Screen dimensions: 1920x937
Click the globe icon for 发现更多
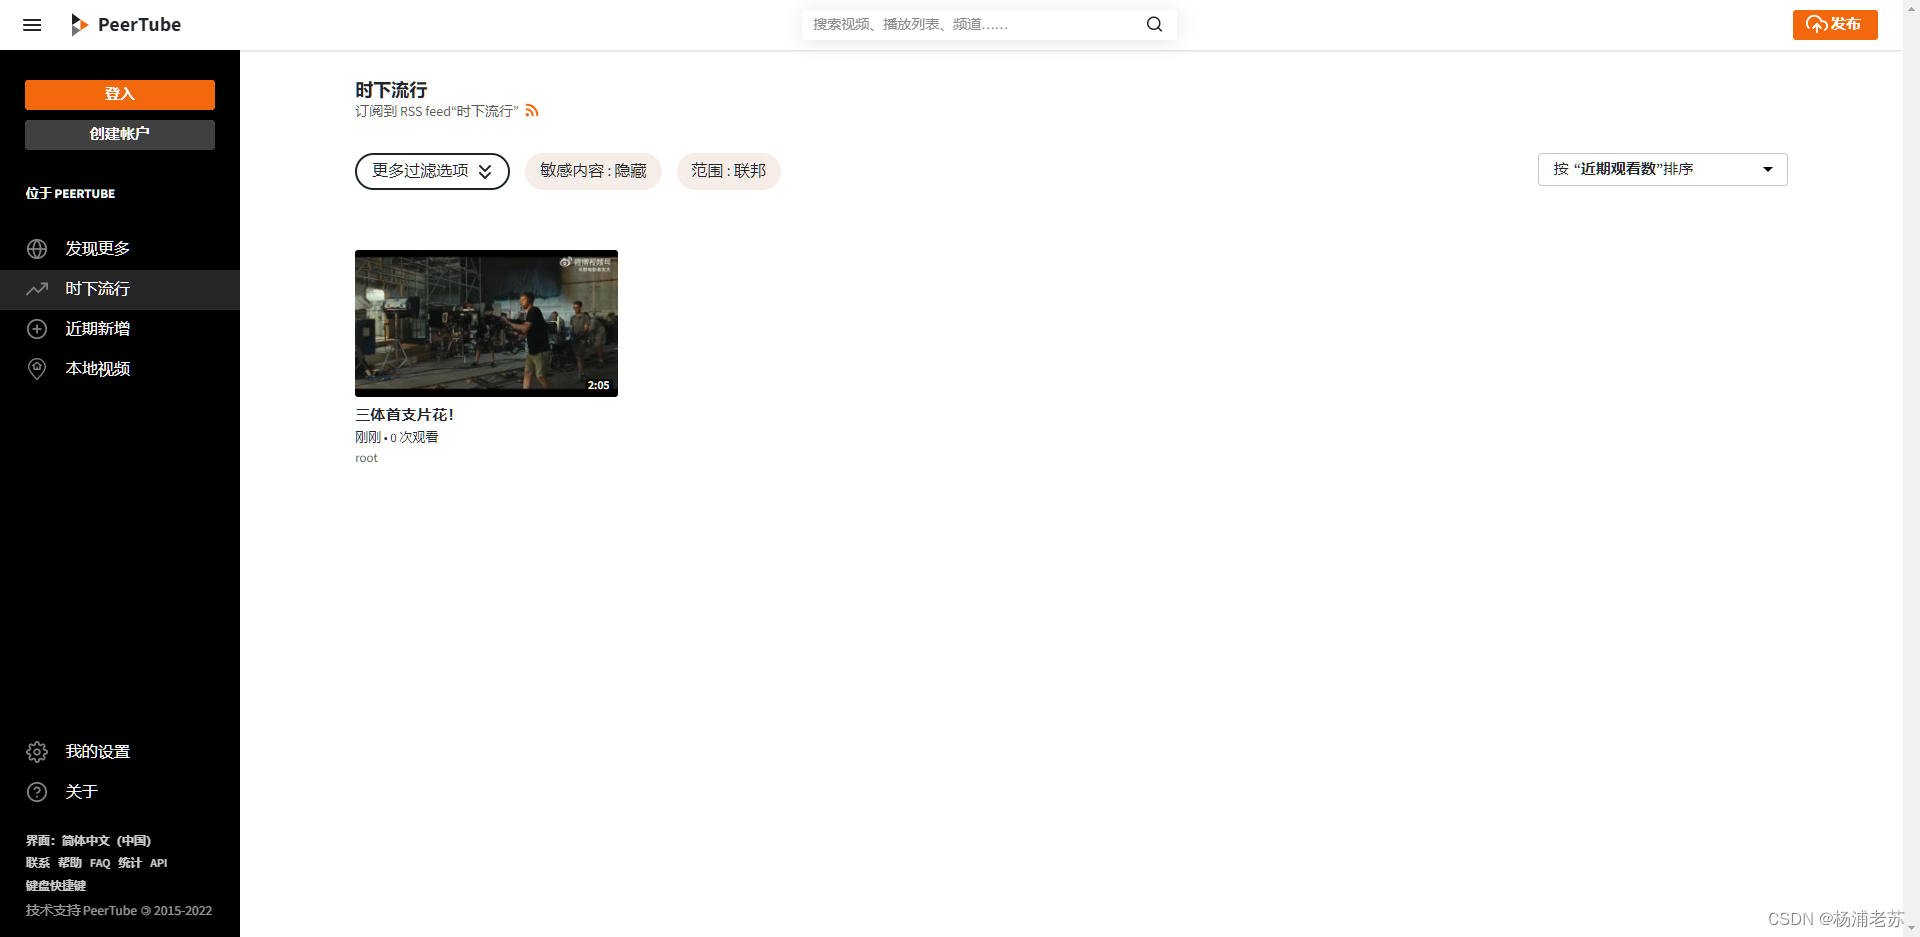(37, 249)
